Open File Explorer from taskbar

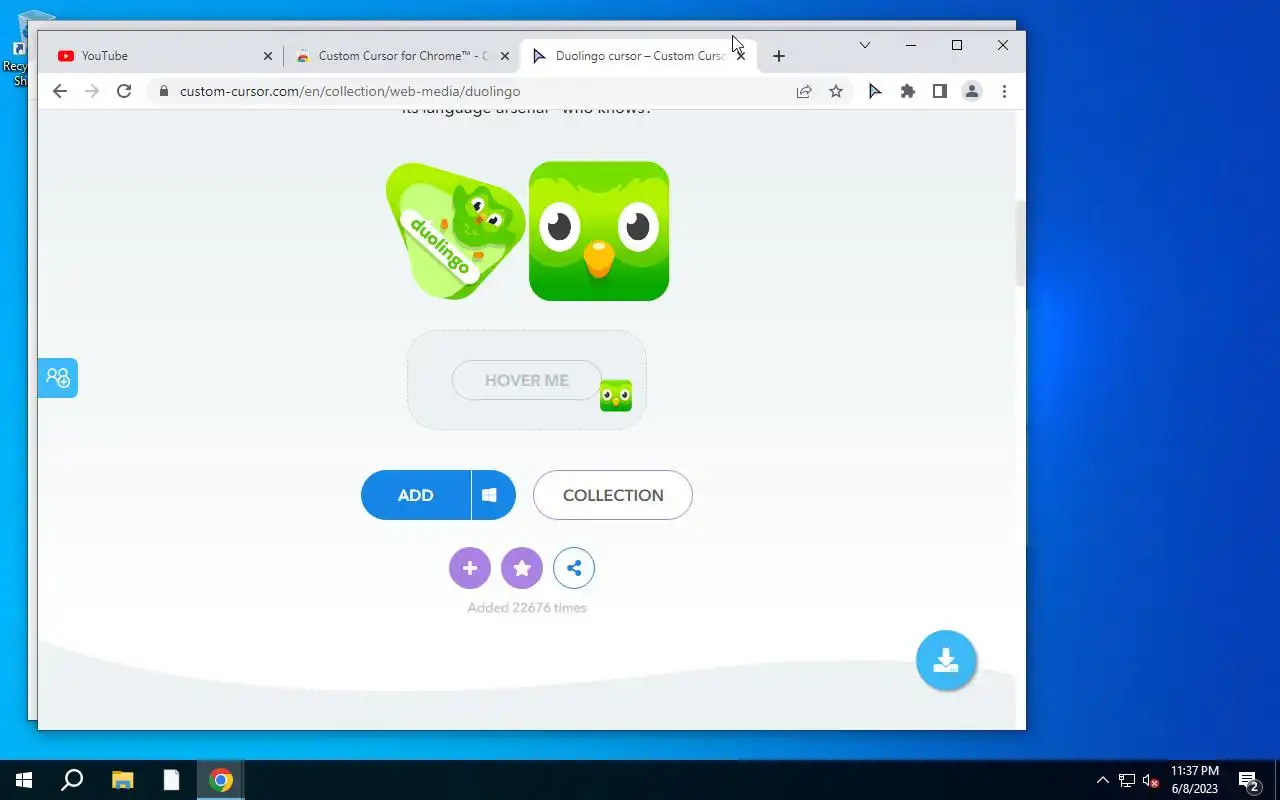(x=122, y=780)
